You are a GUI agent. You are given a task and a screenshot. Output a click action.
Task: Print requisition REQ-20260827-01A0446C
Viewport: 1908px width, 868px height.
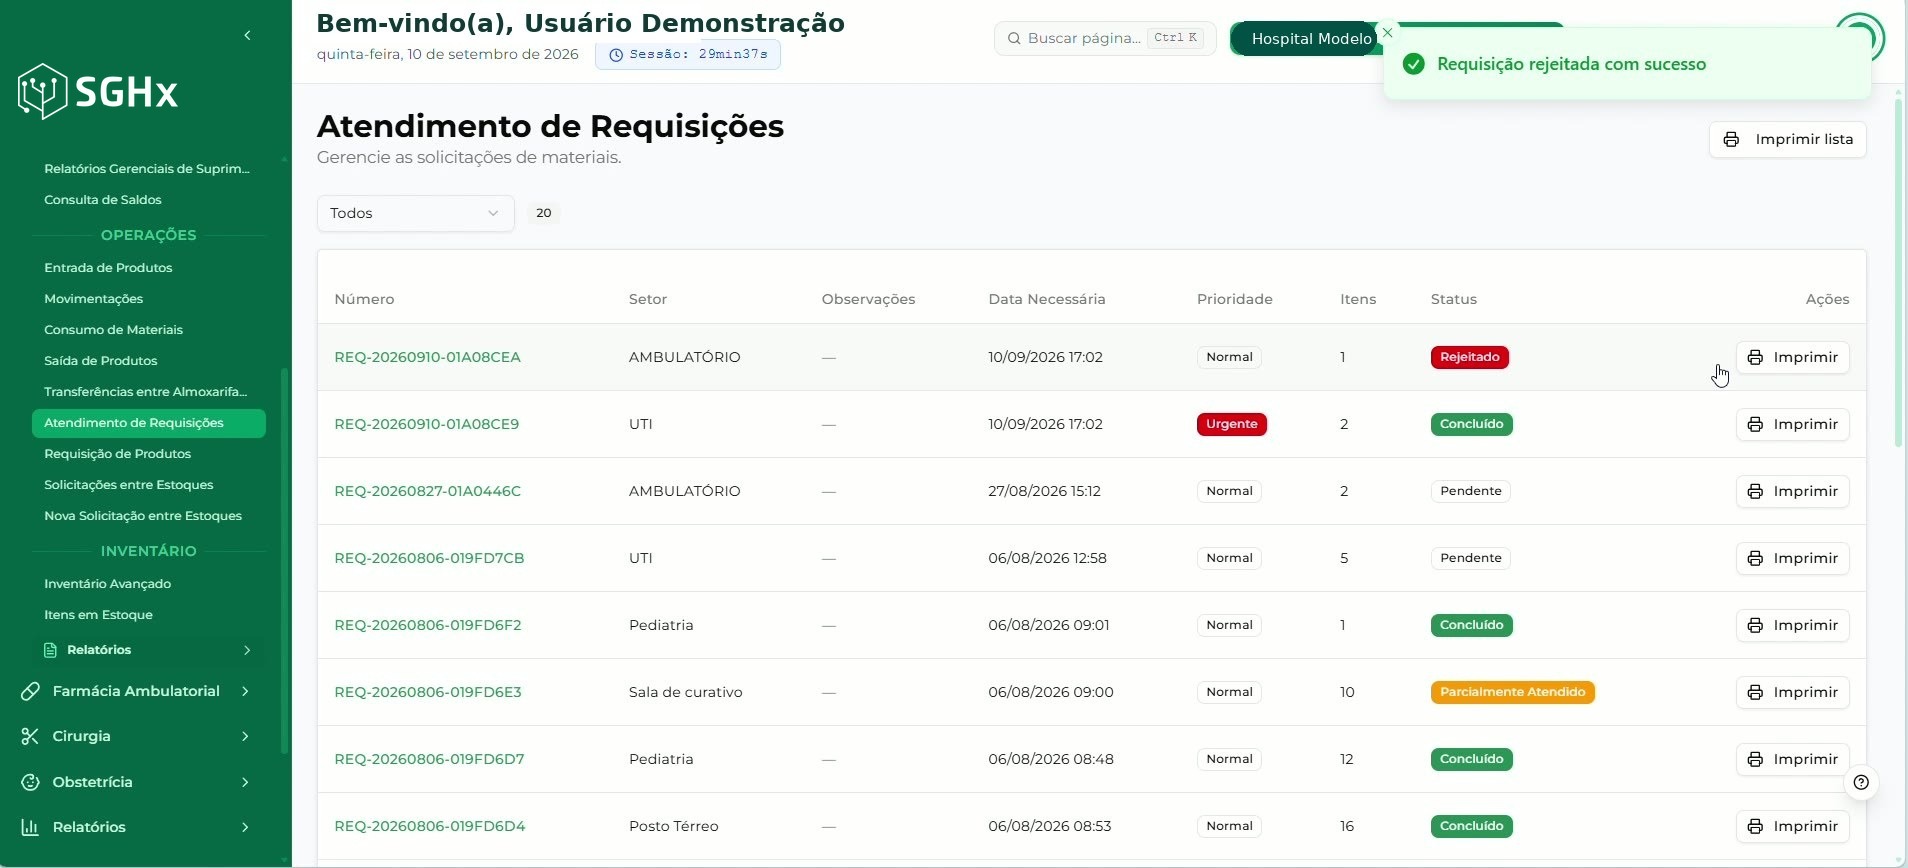coord(1792,491)
